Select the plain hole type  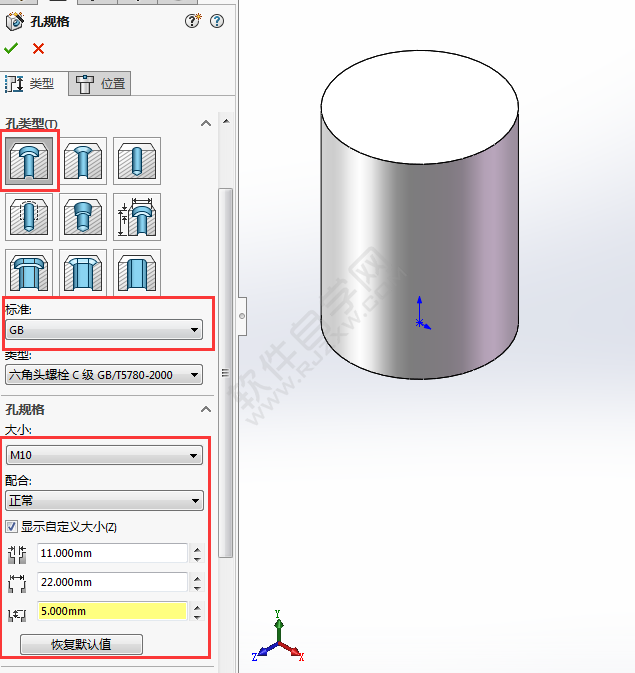pyautogui.click(x=137, y=161)
